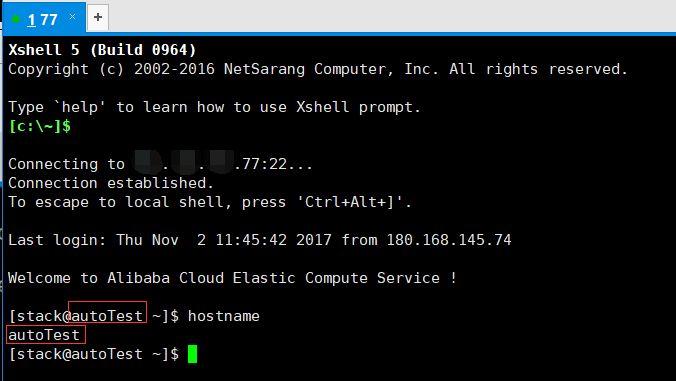Image resolution: width=676 pixels, height=381 pixels.
Task: Click the word `help' in the prompt tip
Action: click(80, 107)
